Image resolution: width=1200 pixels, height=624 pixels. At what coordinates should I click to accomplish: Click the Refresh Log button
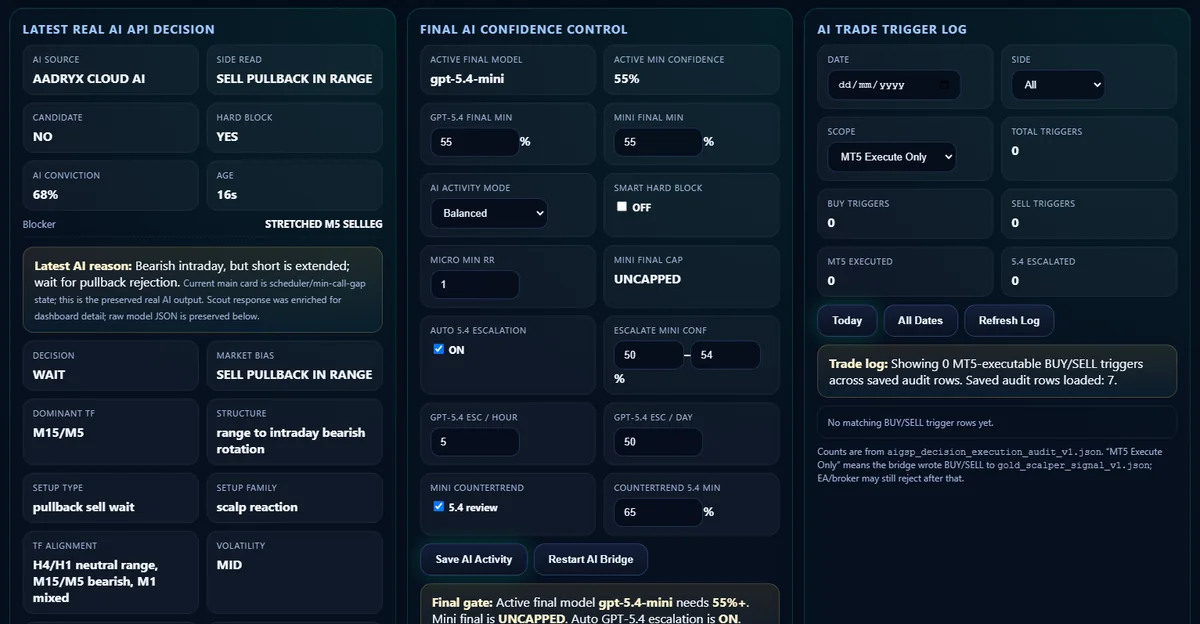[x=1009, y=320]
